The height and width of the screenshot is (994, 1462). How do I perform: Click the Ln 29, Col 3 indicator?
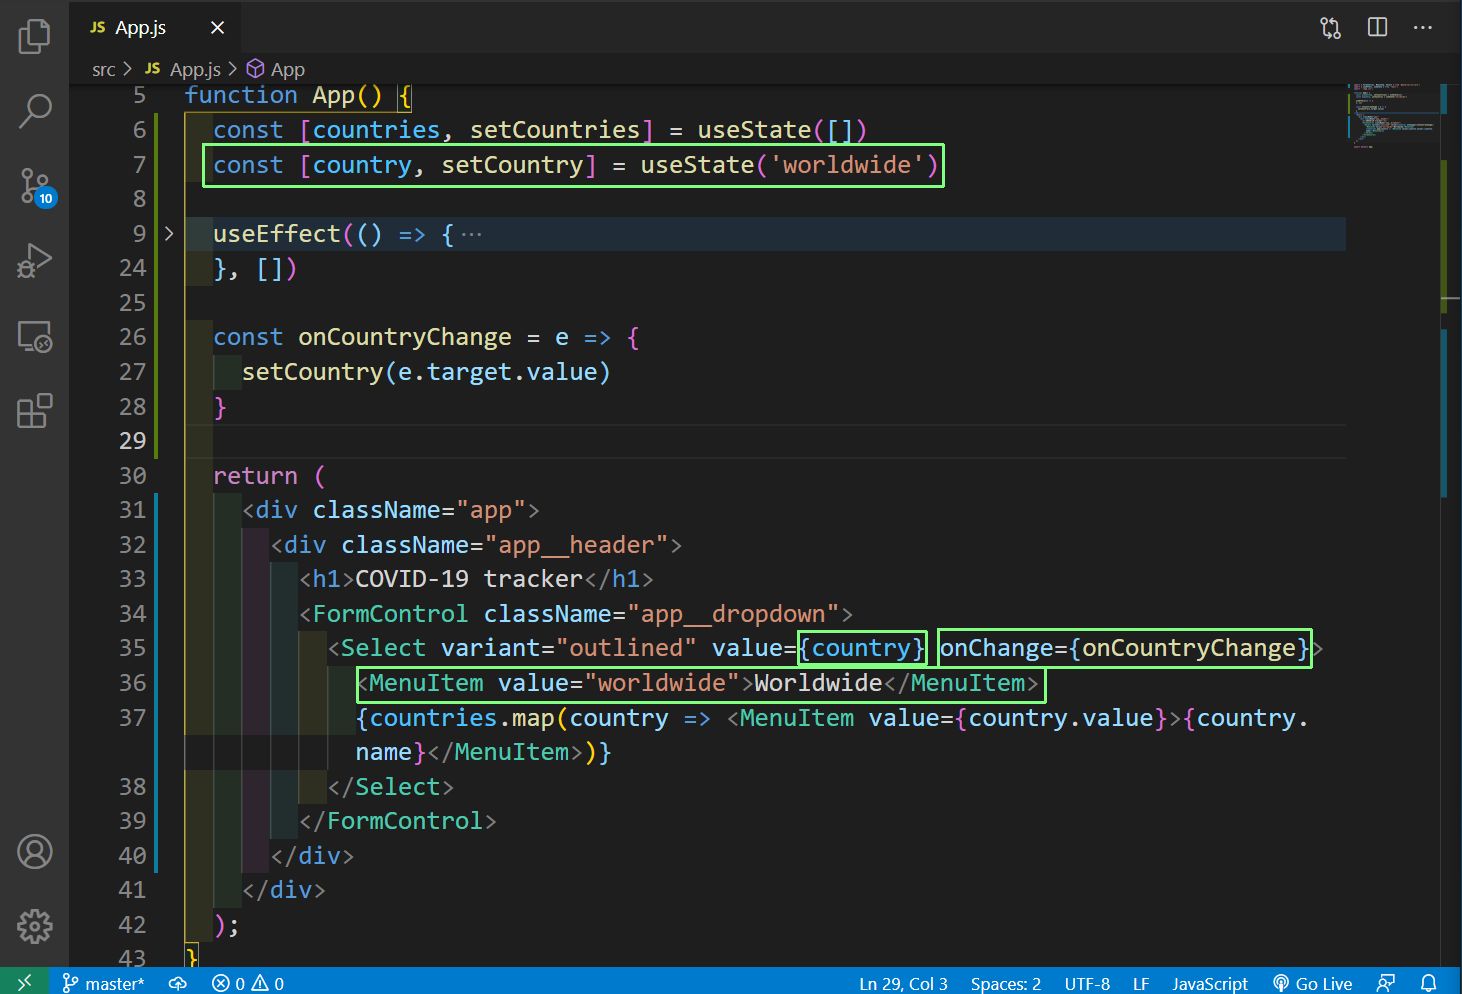point(903,983)
